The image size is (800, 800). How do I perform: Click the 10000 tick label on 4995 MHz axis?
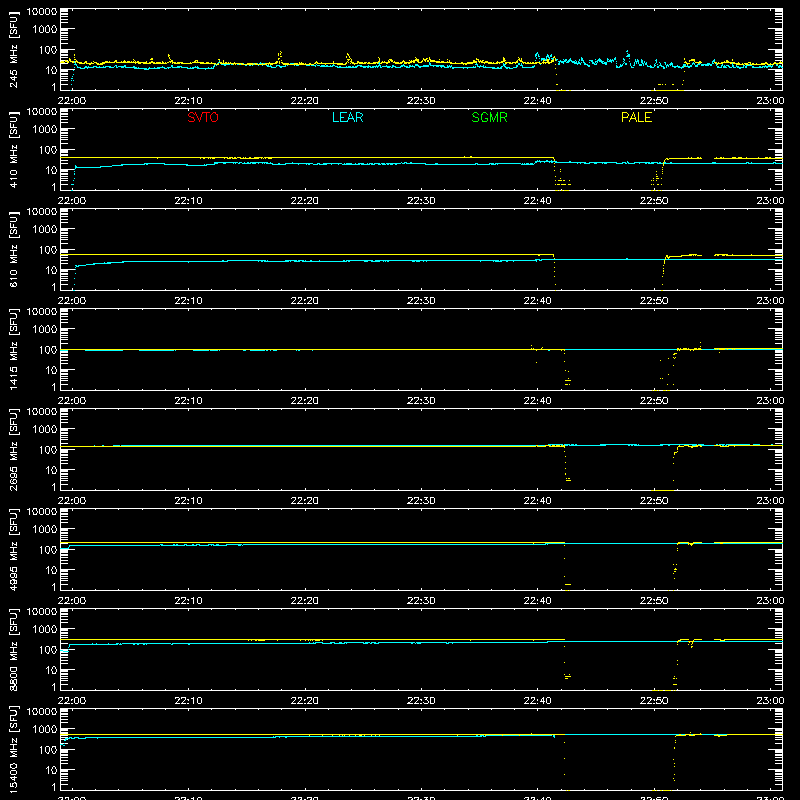[x=42, y=512]
